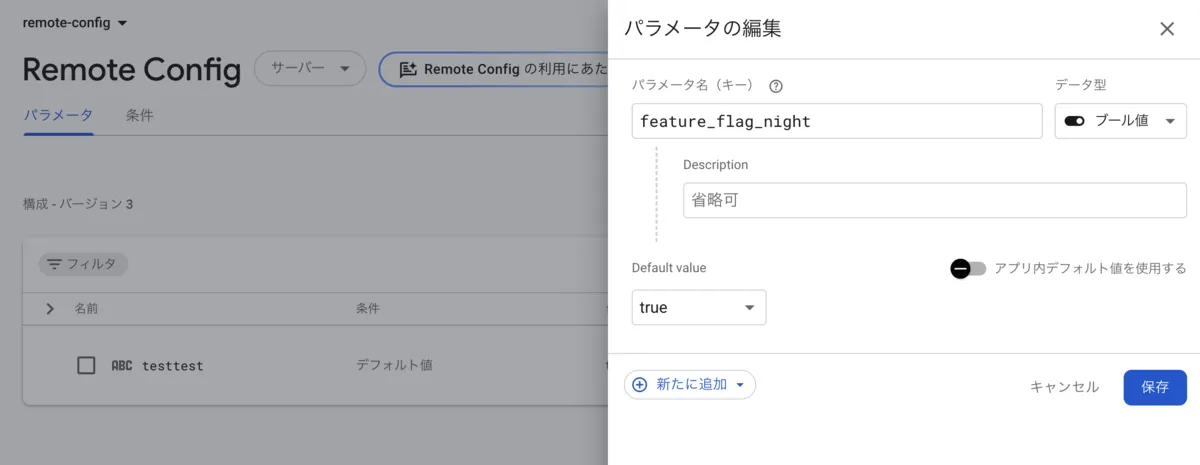Image resolution: width=1200 pixels, height=465 pixels.
Task: Click the filter icon in the table header
Action: tap(54, 264)
